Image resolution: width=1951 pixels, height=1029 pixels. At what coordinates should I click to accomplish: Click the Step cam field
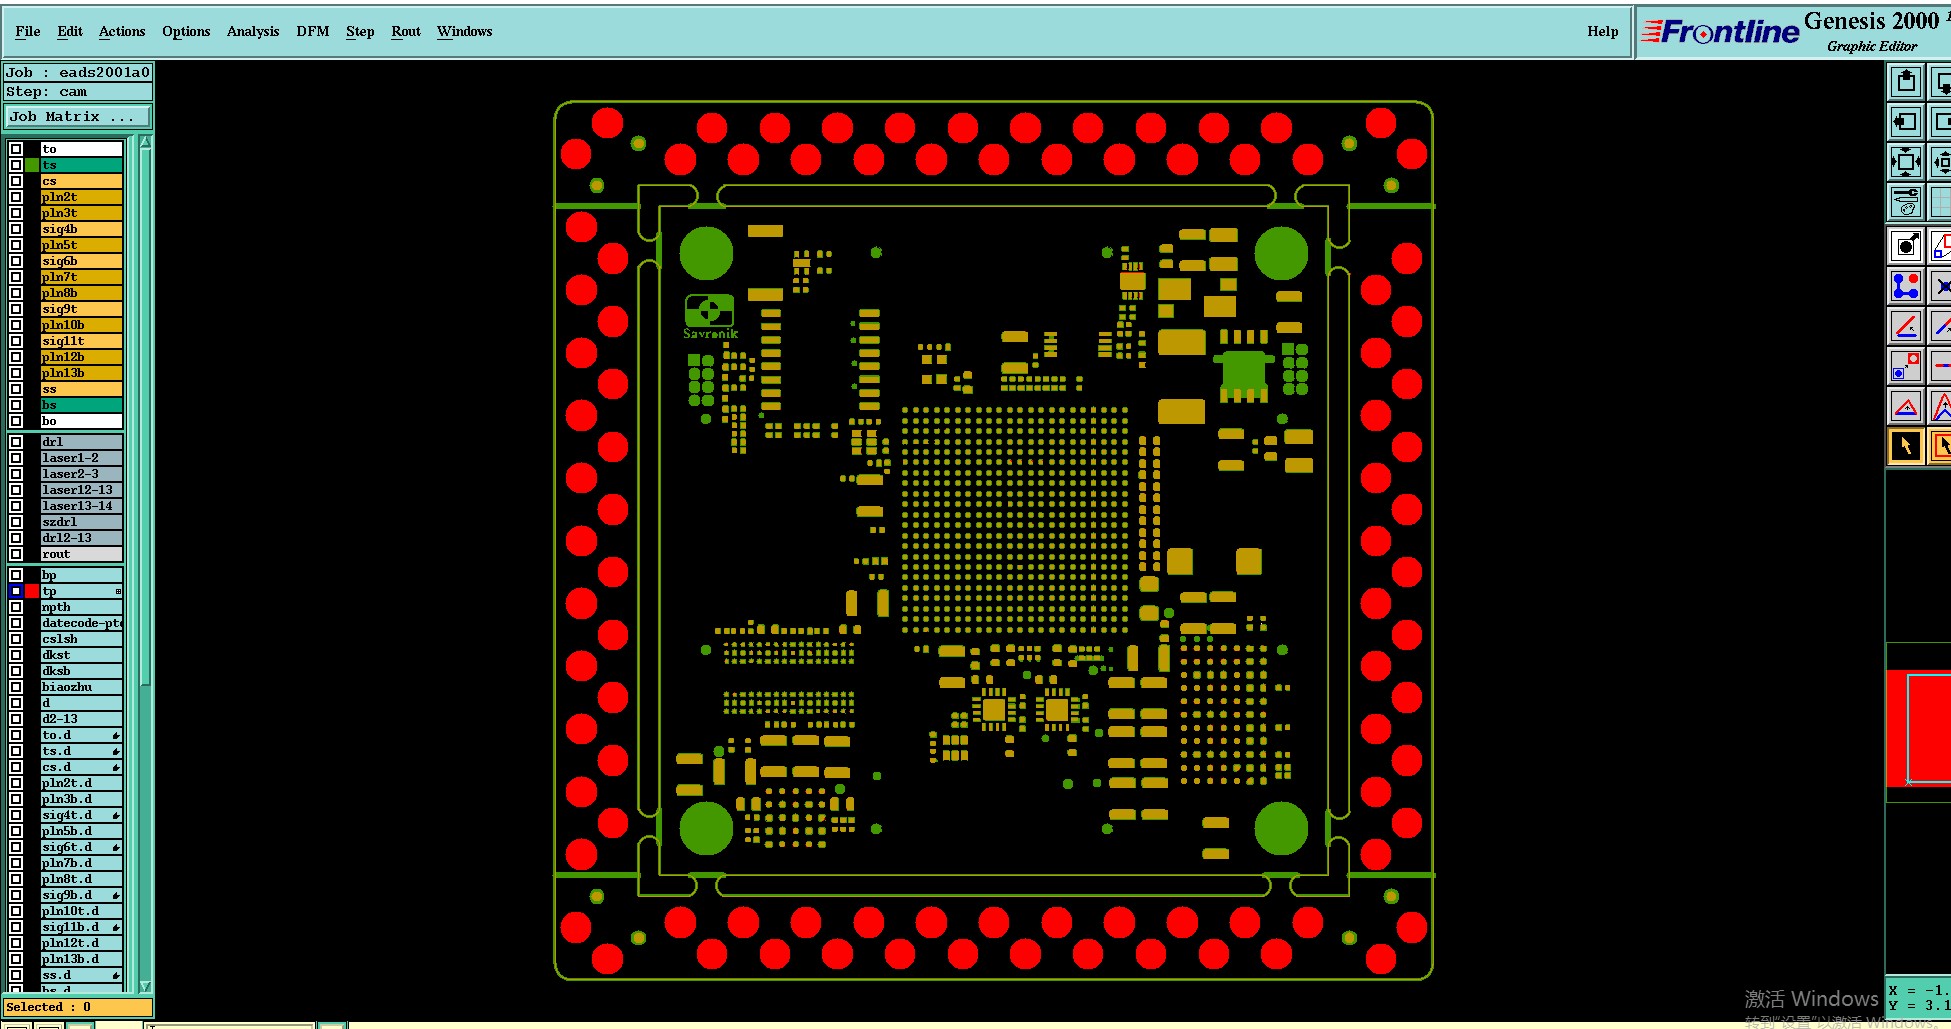click(78, 91)
